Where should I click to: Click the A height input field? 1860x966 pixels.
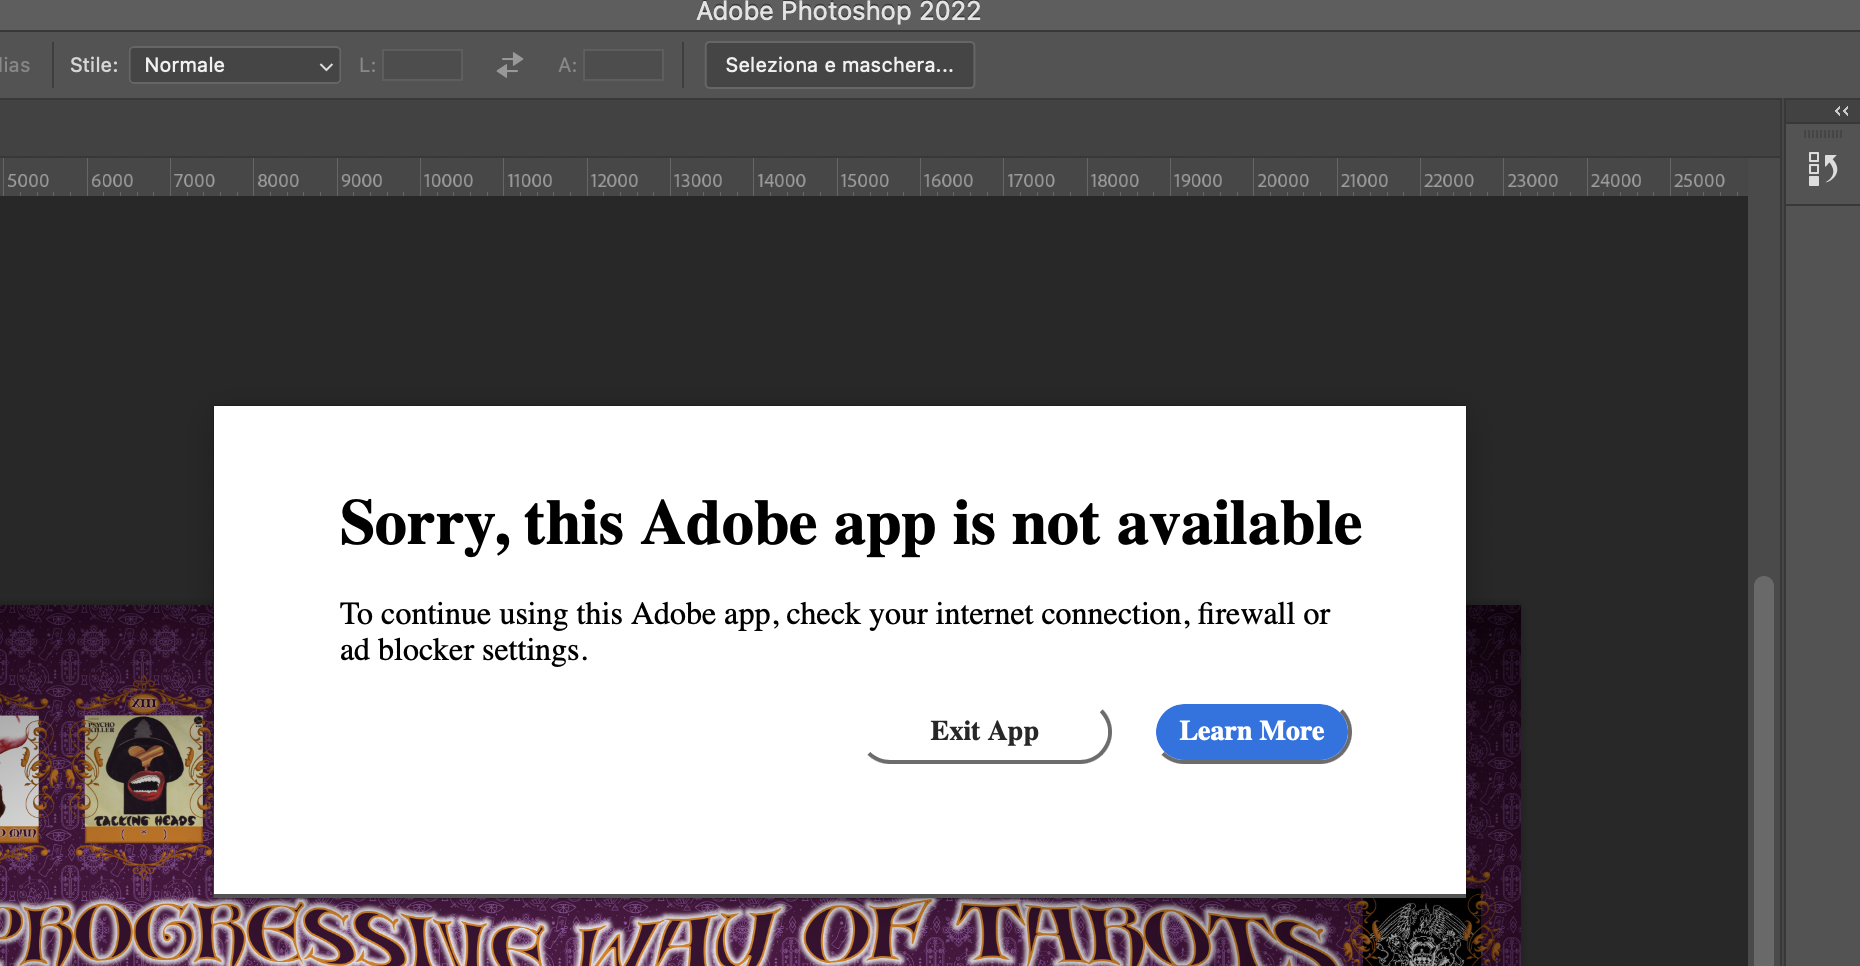(624, 65)
